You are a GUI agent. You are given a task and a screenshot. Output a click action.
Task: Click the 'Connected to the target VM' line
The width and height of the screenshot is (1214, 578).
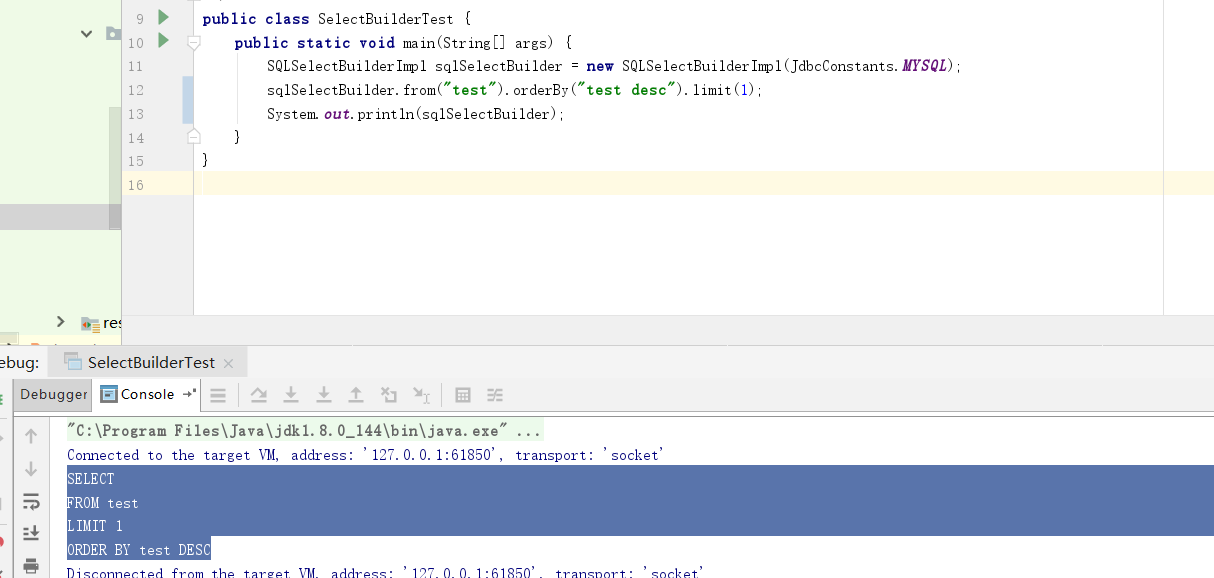click(x=364, y=455)
